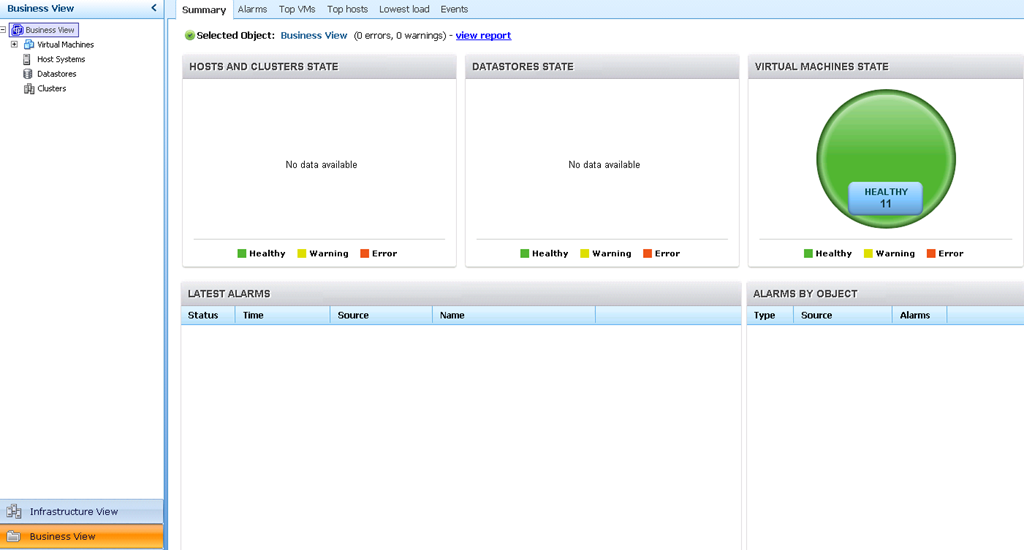Viewport: 1024px width, 550px height.
Task: Click the green Healthy swatch under Datastores State
Action: click(x=525, y=254)
